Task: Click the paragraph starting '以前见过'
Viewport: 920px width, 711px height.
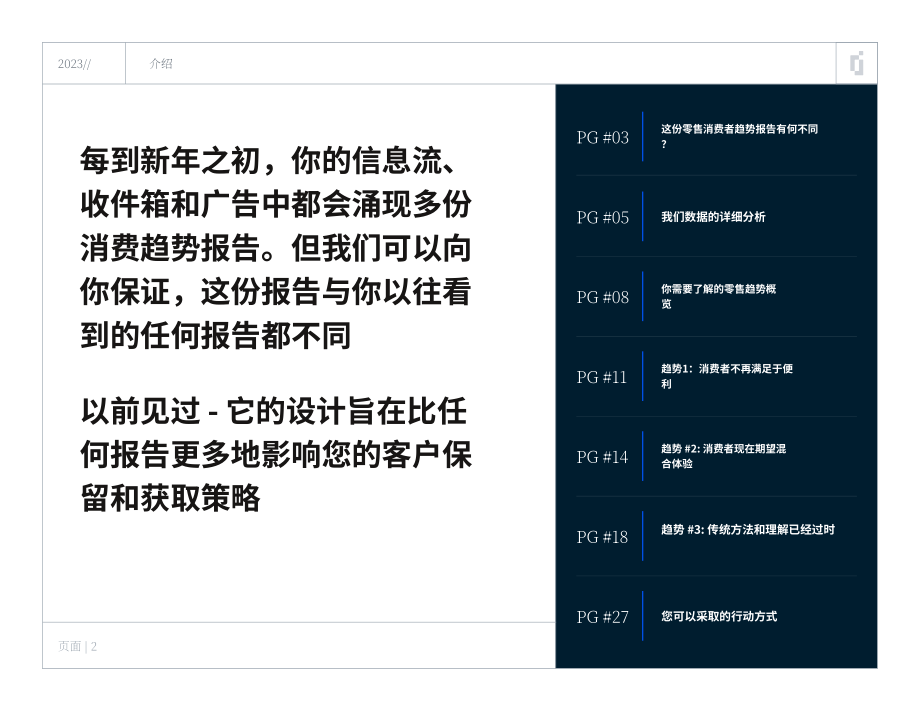Action: 276,455
